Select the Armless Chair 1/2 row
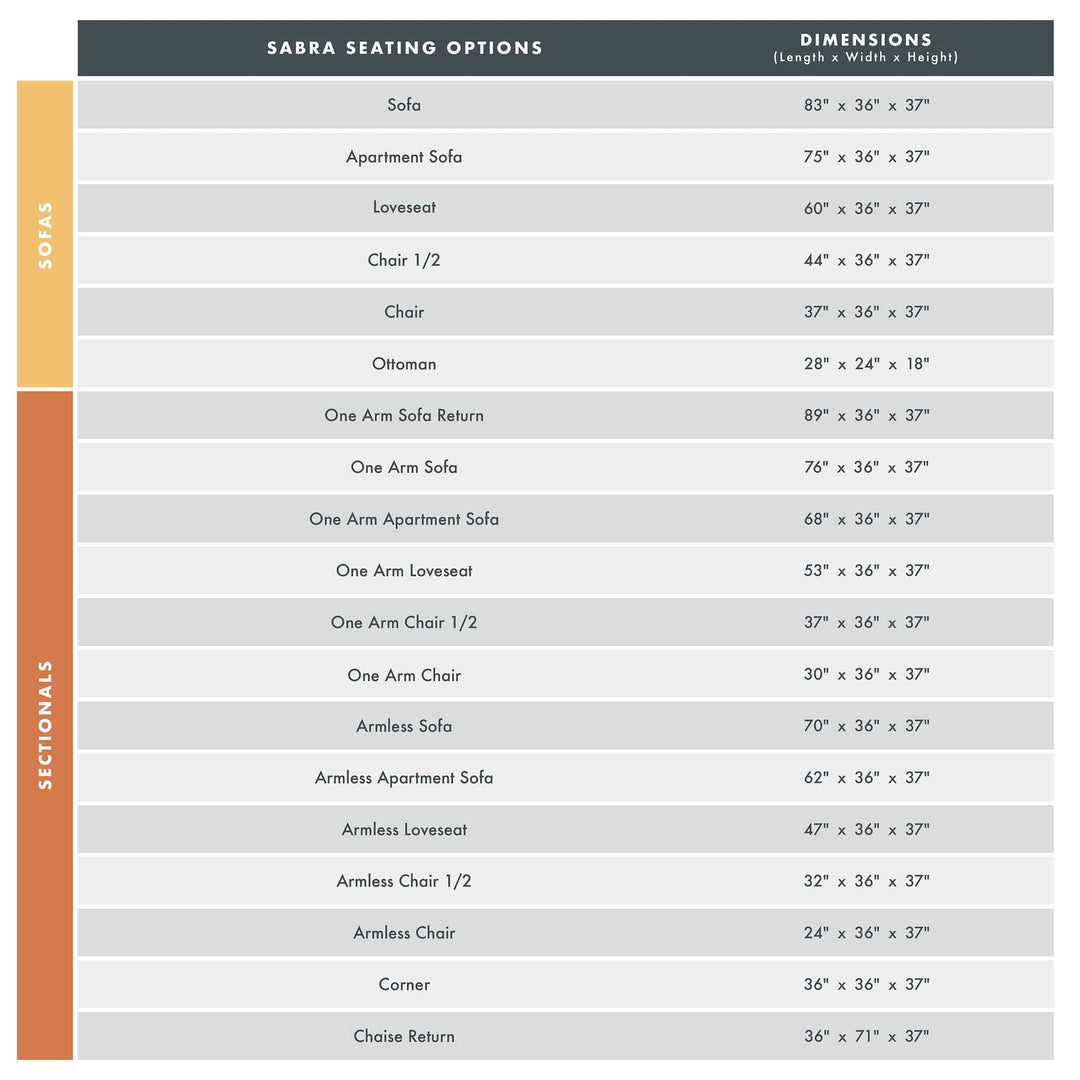Image resolution: width=1080 pixels, height=1080 pixels. (404, 881)
